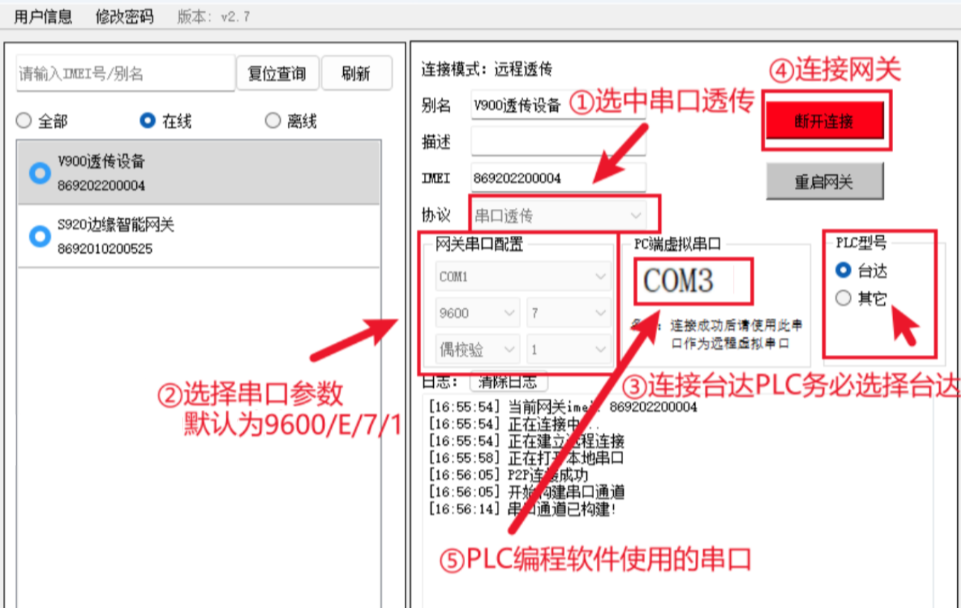This screenshot has height=608, width=961.
Task: Select the 全部 radio option
Action: (x=23, y=120)
